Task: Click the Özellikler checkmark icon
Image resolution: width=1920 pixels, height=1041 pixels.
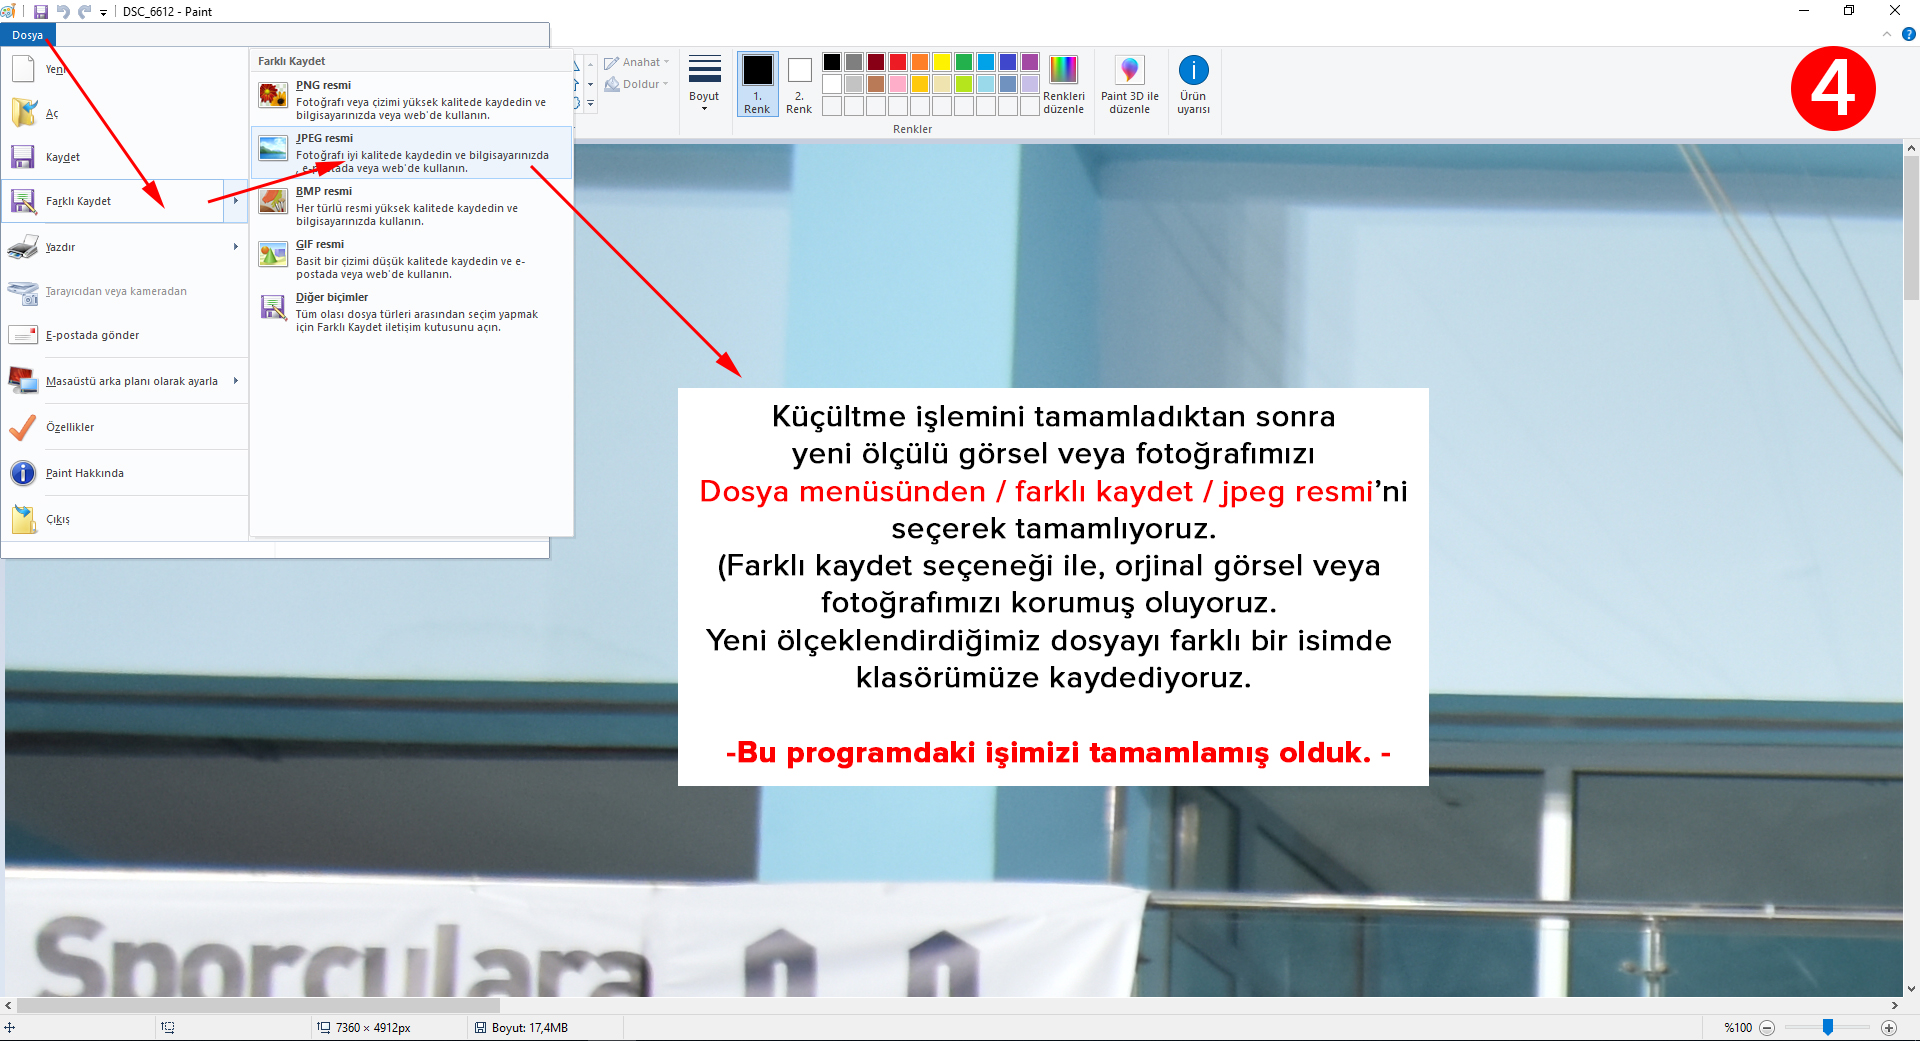Action: point(23,428)
